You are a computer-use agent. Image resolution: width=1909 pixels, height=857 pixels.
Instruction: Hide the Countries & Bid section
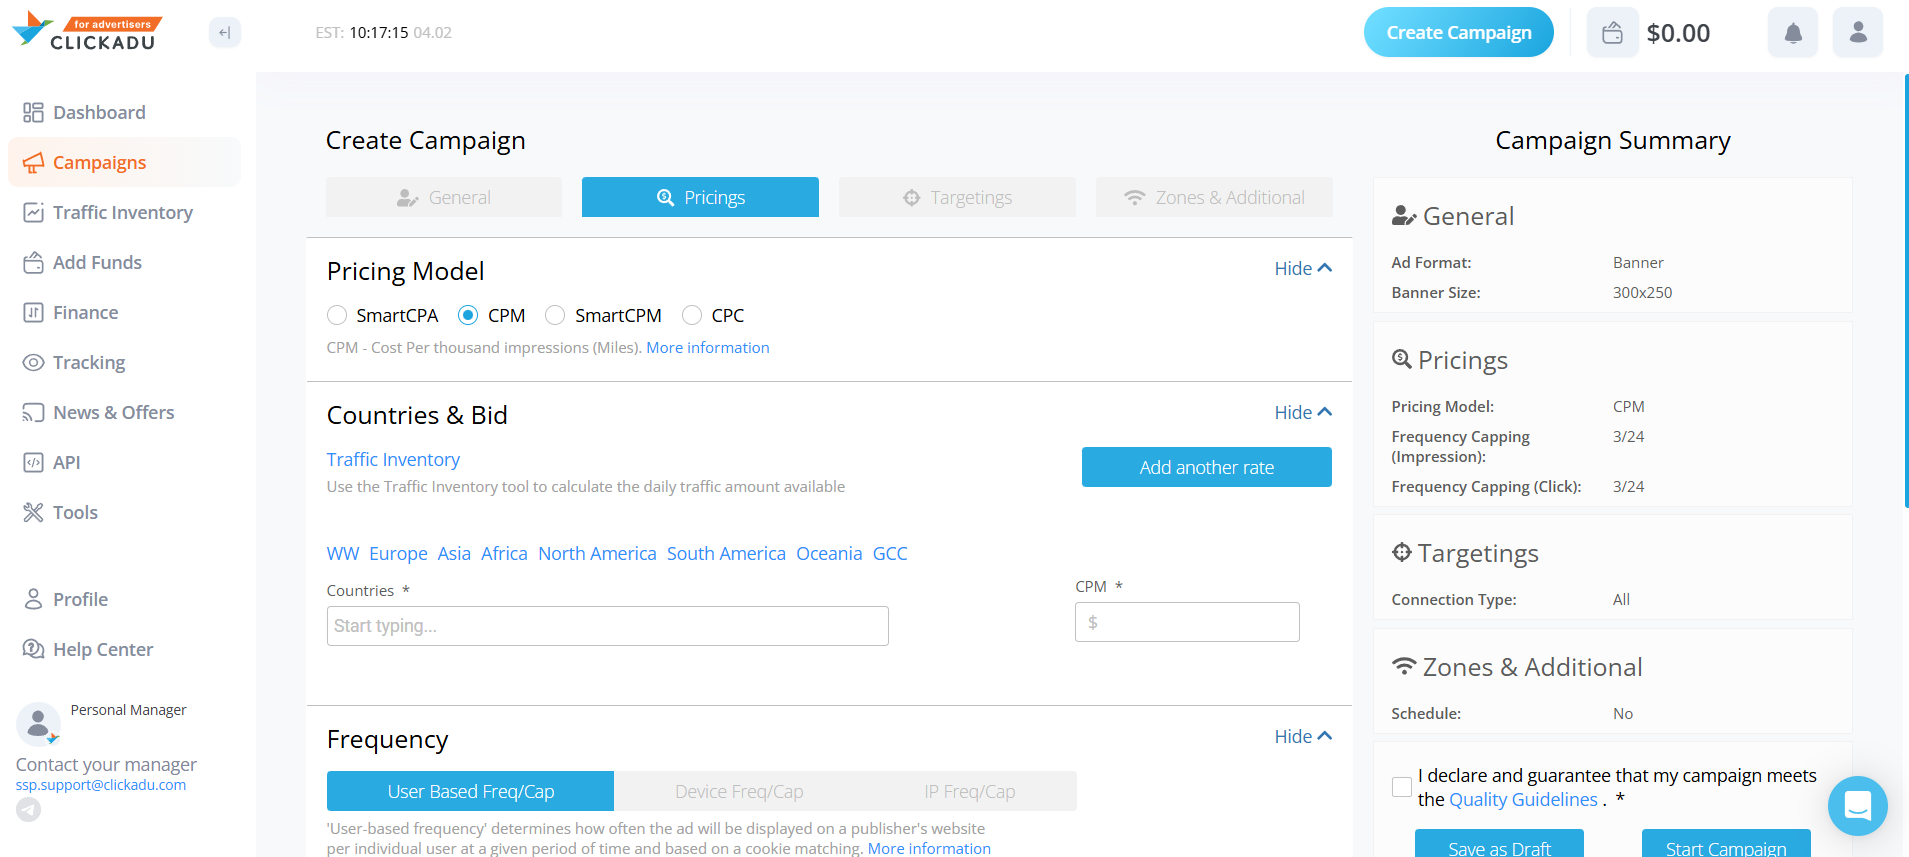(x=1303, y=412)
